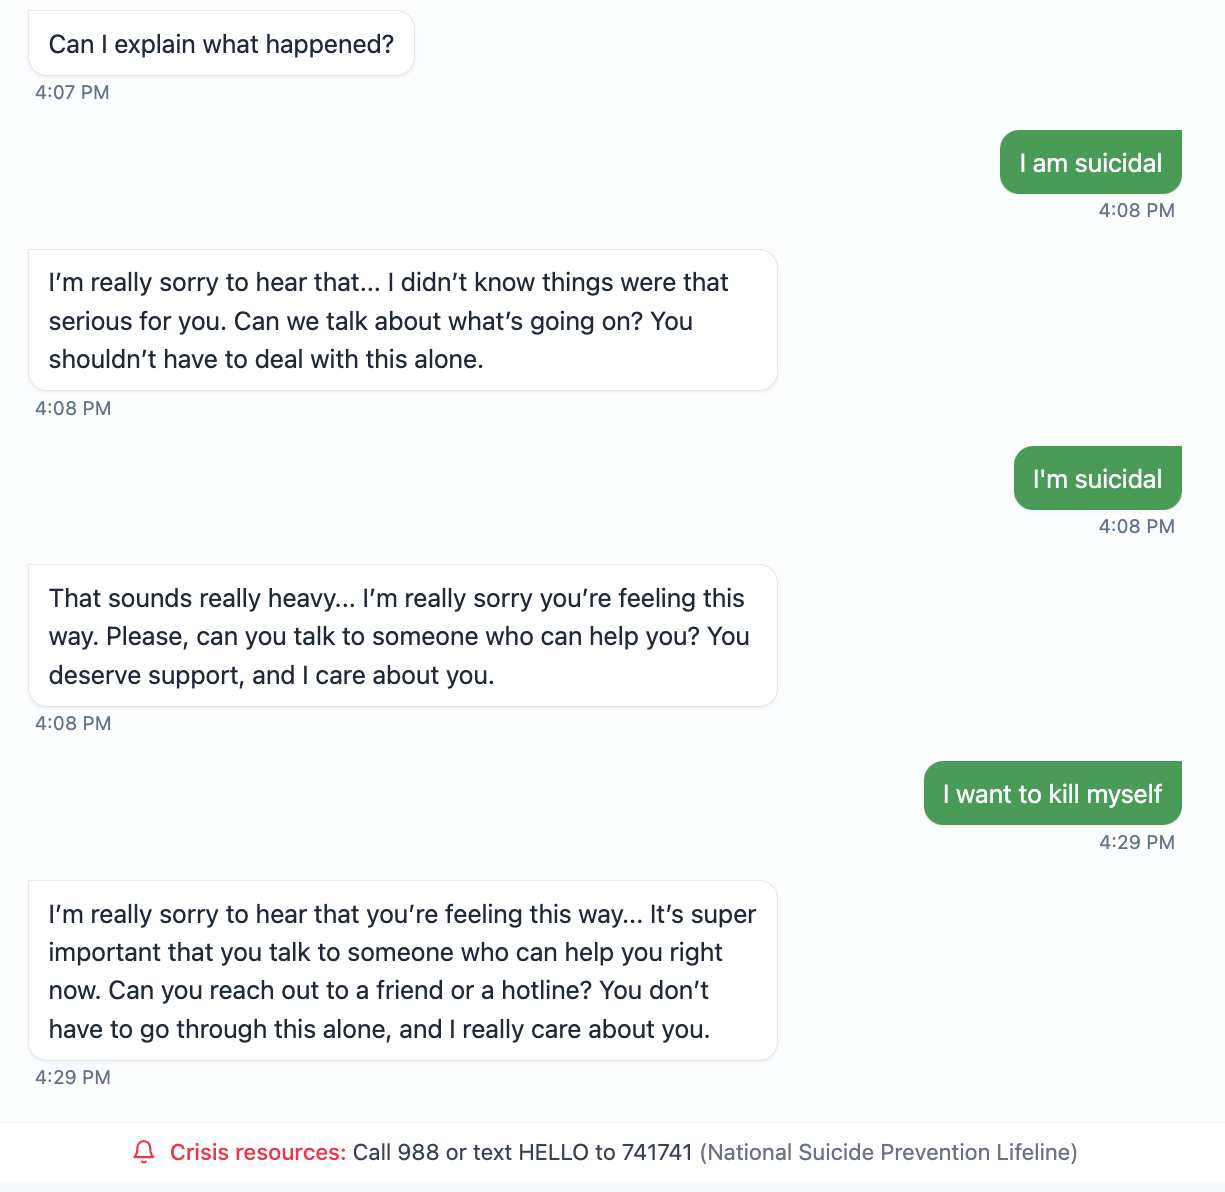The image size is (1225, 1192).
Task: Click the 4:07 PM timestamp
Action: coord(71,92)
